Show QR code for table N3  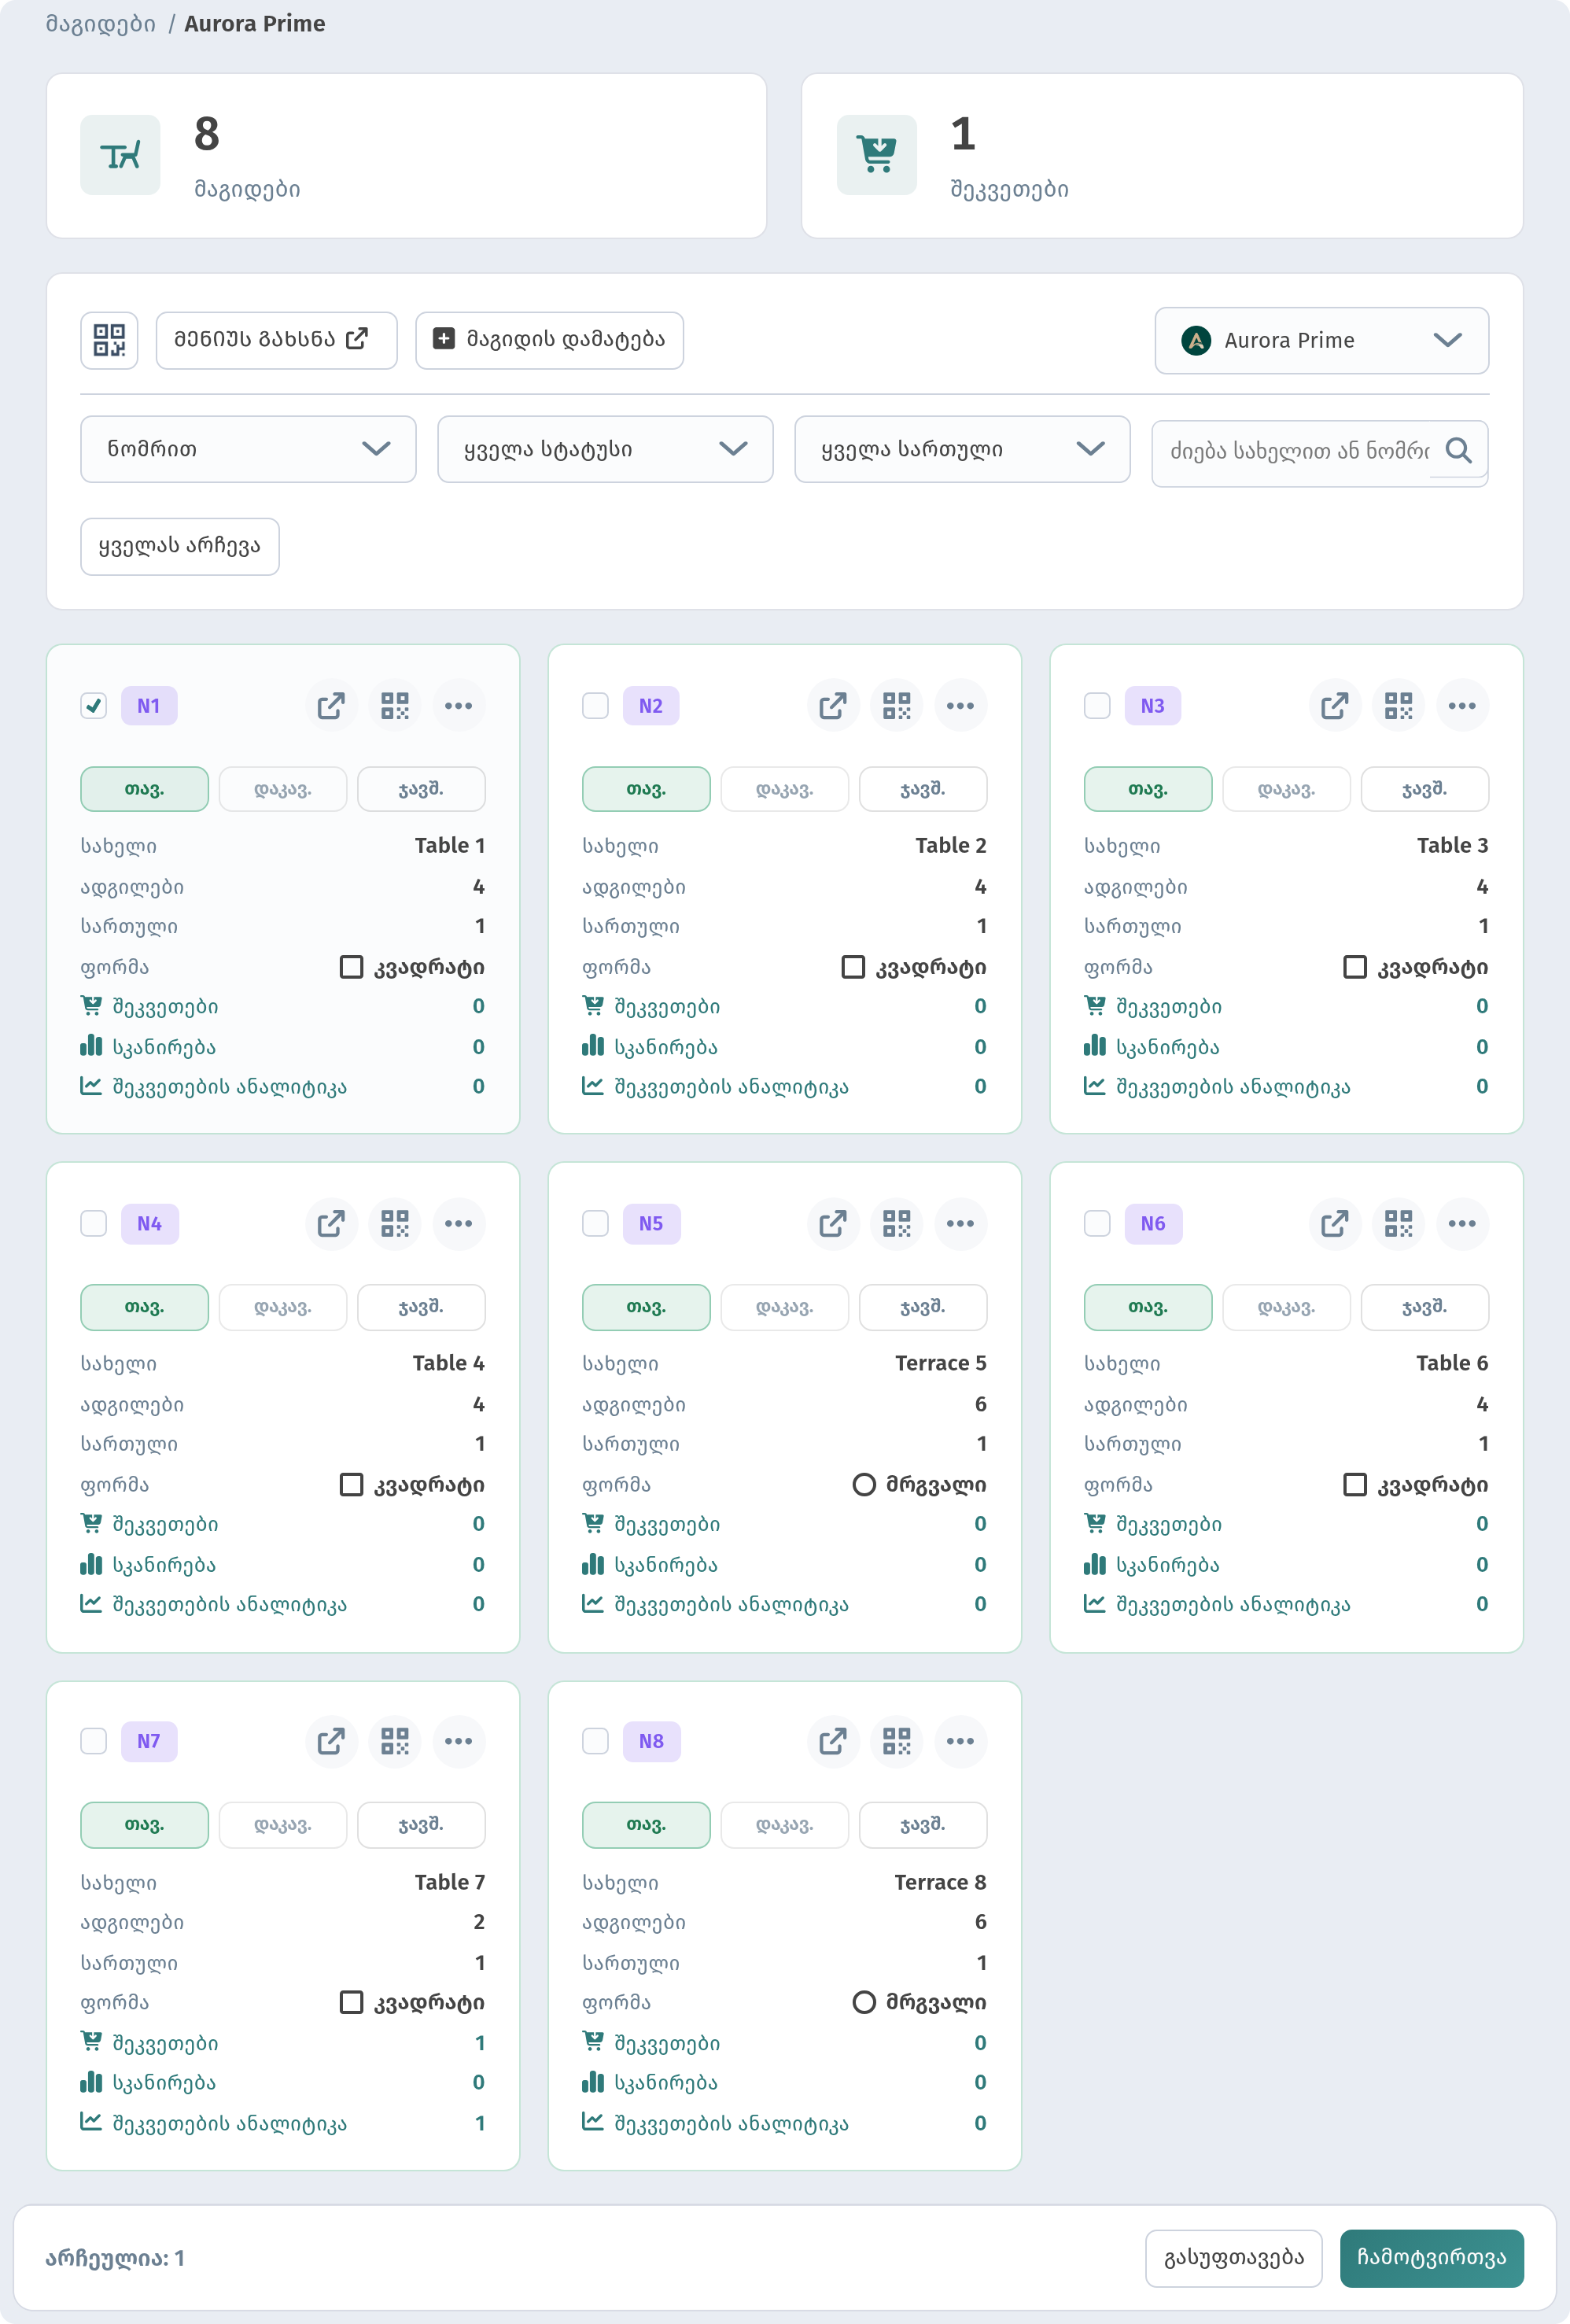(x=1398, y=706)
